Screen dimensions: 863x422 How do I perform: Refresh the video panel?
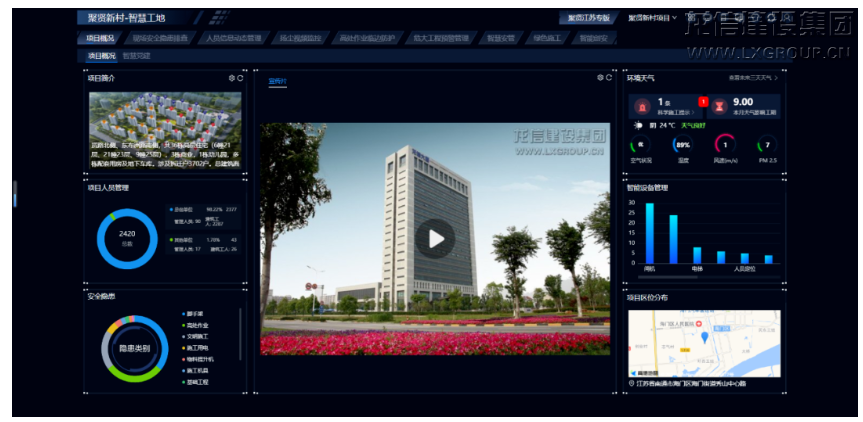coord(609,78)
